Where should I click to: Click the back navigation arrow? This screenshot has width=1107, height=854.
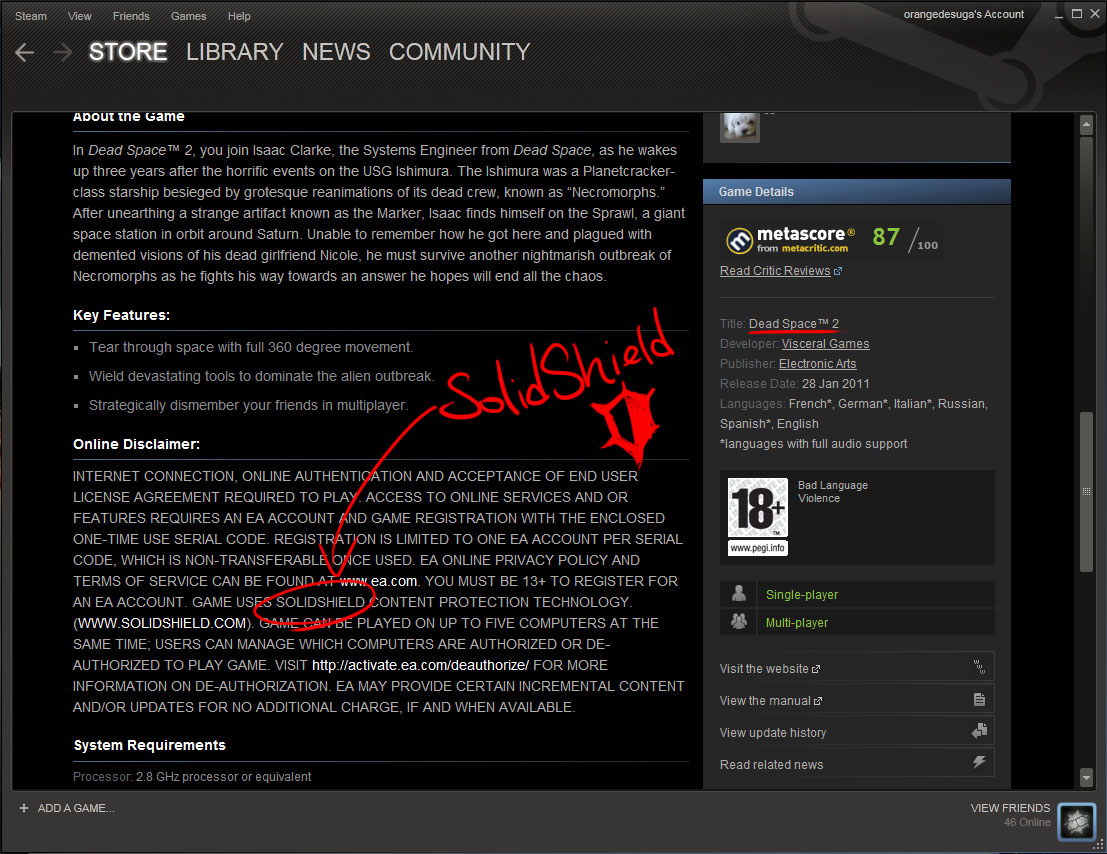click(25, 53)
